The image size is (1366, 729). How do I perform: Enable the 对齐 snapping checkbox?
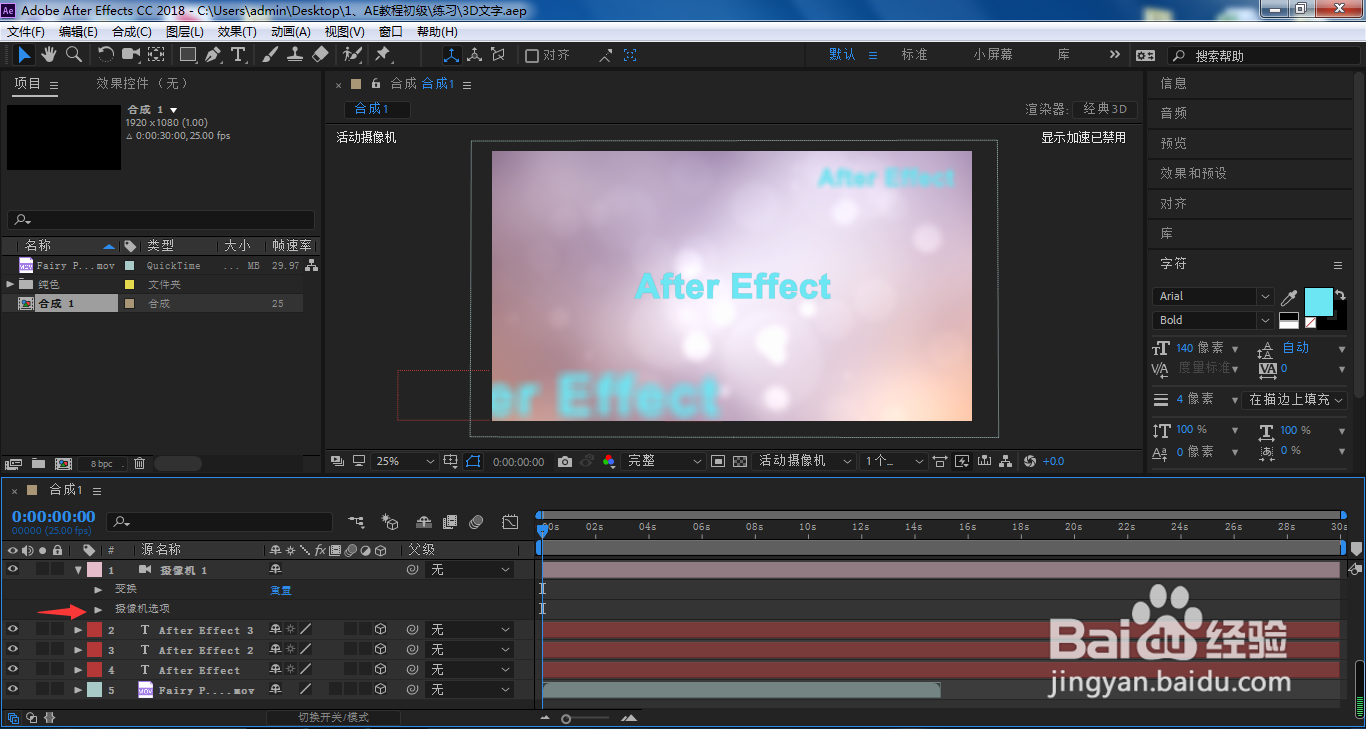point(532,55)
